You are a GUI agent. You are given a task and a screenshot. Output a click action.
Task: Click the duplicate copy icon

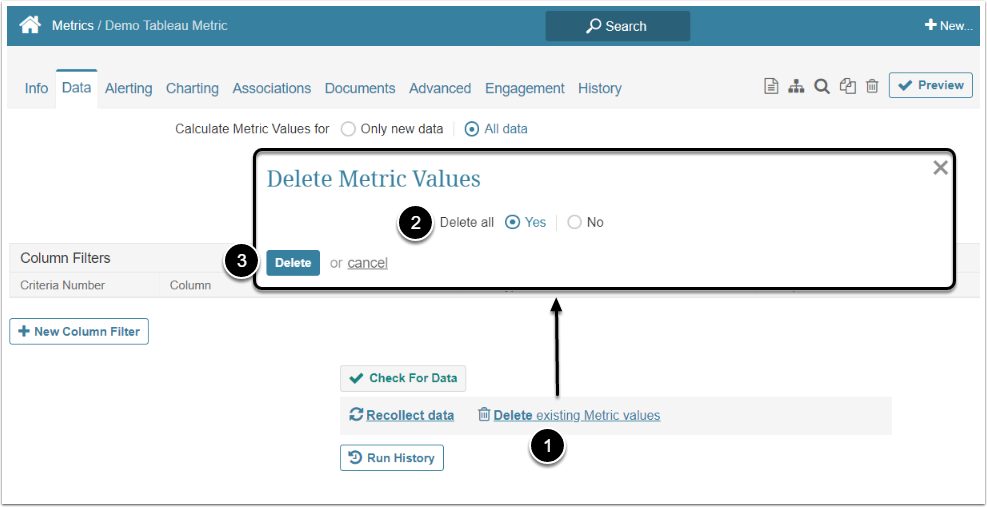pyautogui.click(x=847, y=87)
